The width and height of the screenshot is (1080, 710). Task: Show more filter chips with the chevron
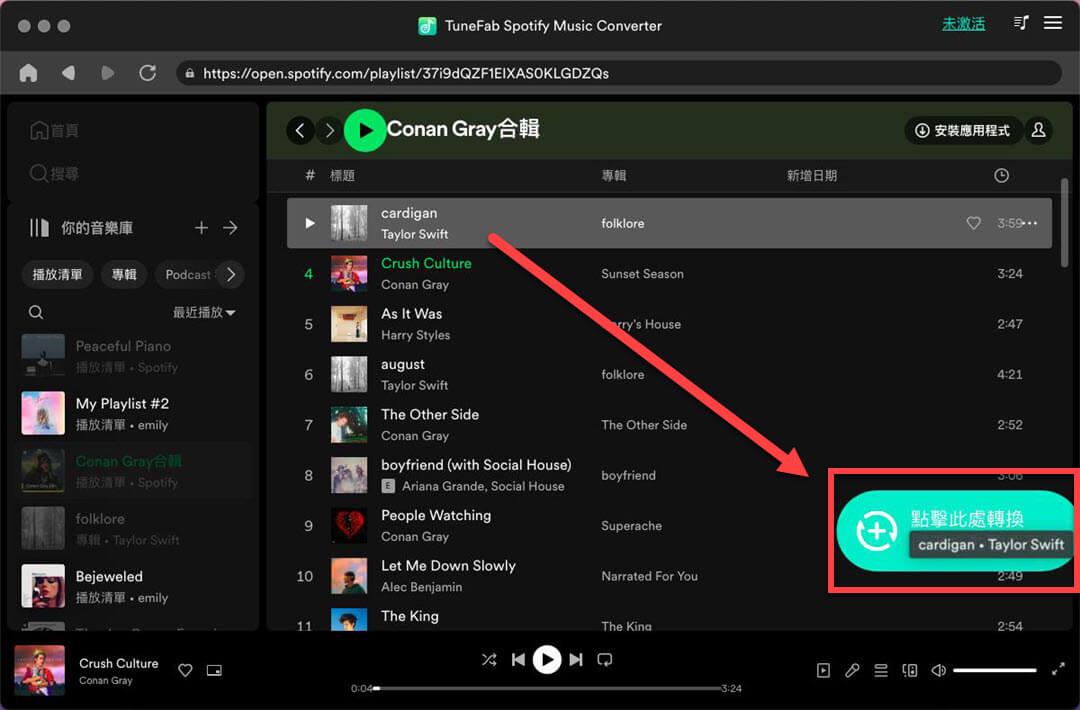(x=231, y=275)
